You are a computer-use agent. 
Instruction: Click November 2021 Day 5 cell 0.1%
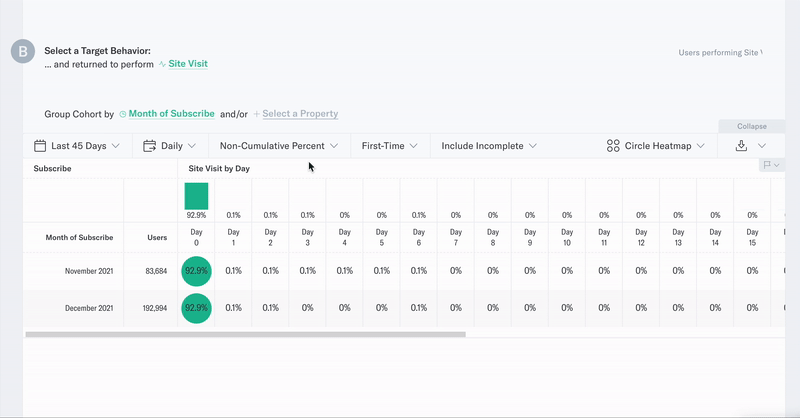point(382,271)
